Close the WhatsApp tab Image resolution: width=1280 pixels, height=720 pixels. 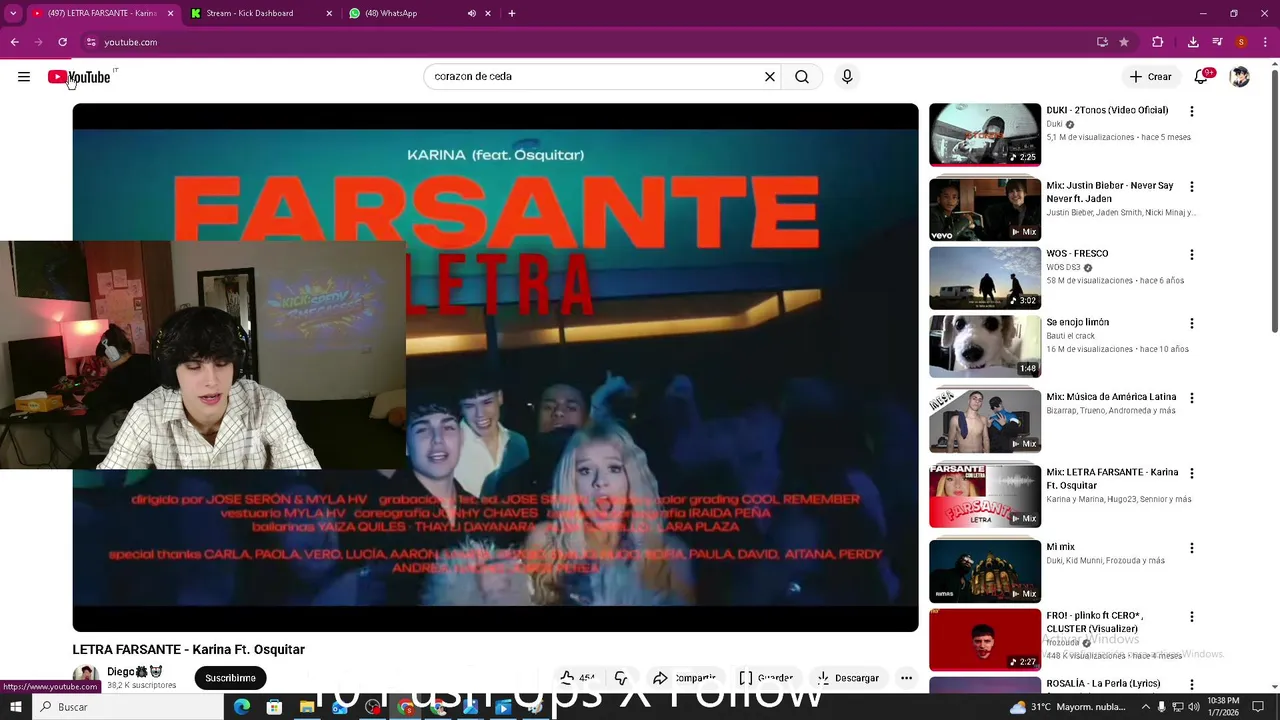(x=488, y=13)
